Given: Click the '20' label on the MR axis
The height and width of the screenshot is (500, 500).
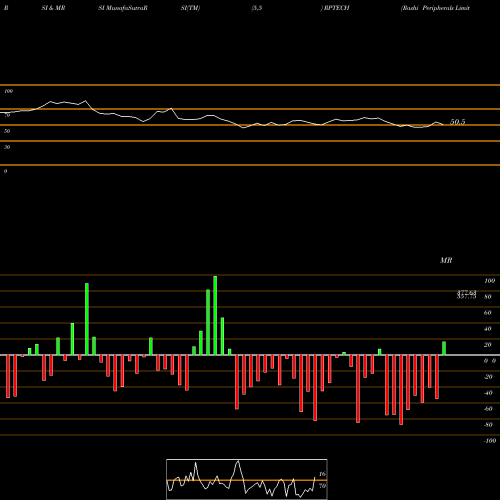Looking at the screenshot, I should 488,345.
